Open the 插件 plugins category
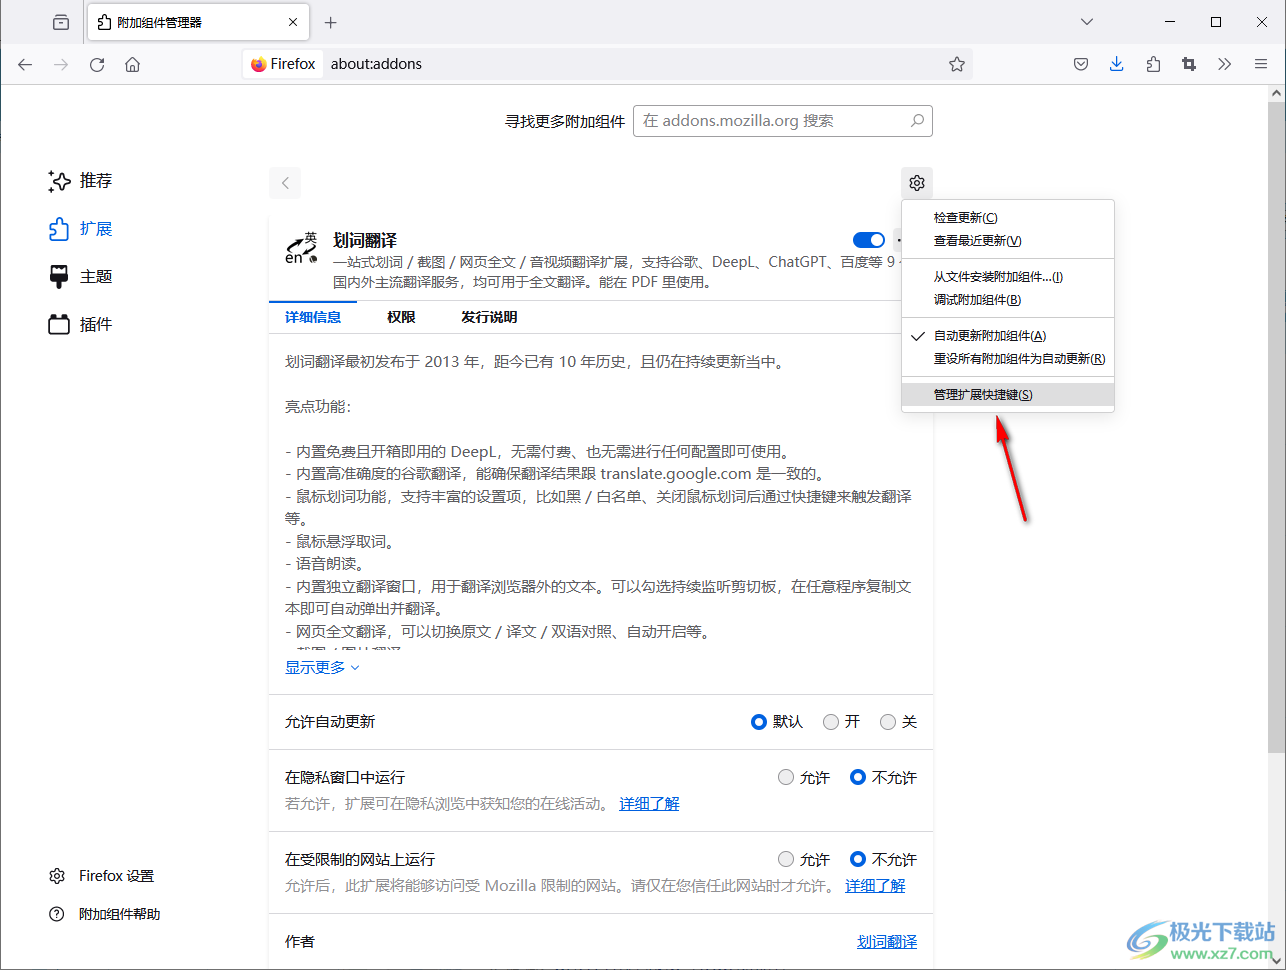The image size is (1286, 970). click(80, 325)
